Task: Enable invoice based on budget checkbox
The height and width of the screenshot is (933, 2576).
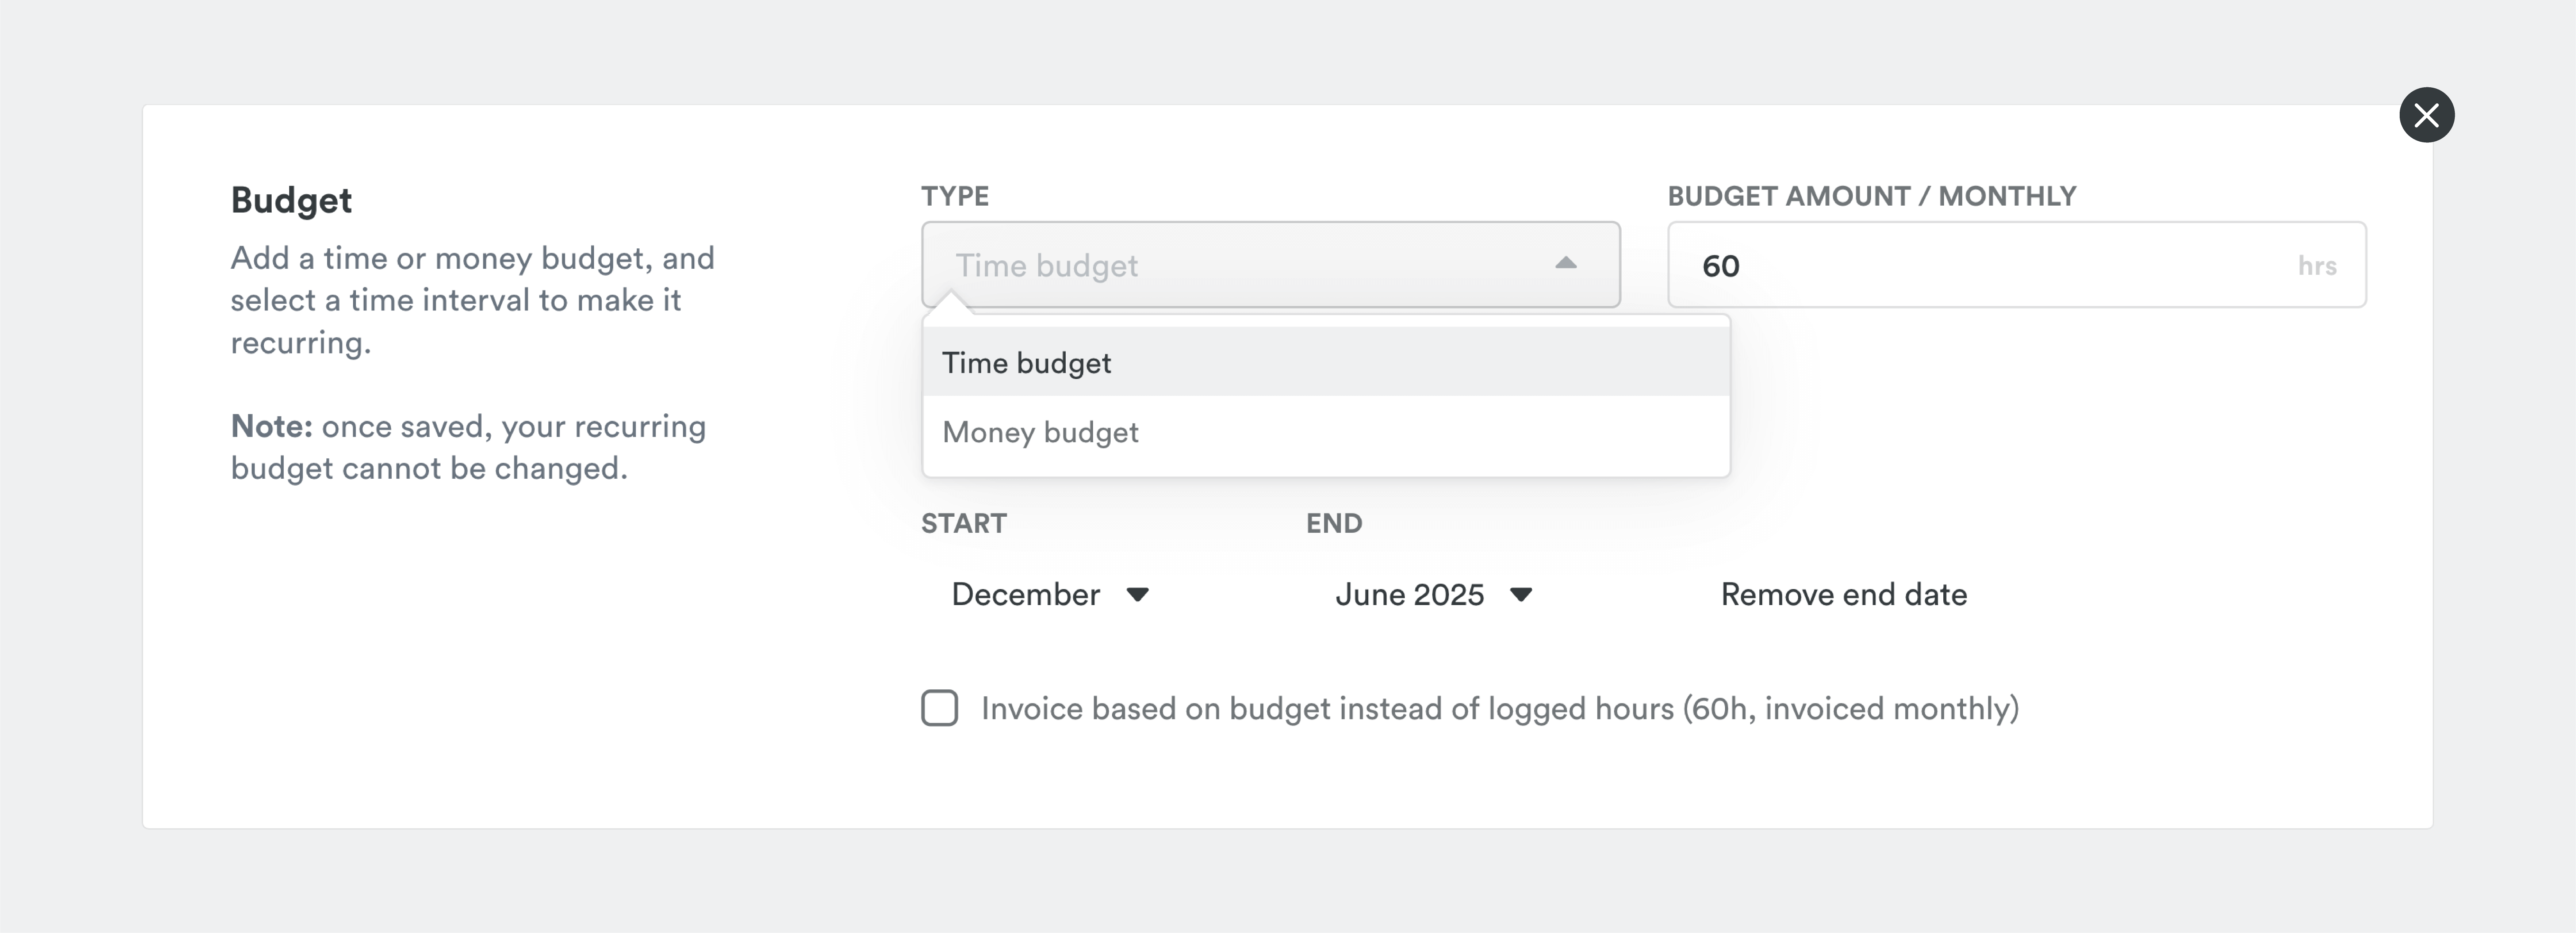Action: pyautogui.click(x=939, y=708)
